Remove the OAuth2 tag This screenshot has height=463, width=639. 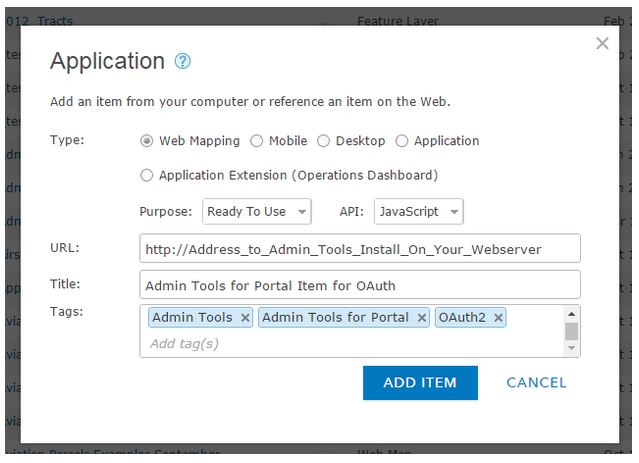point(498,317)
